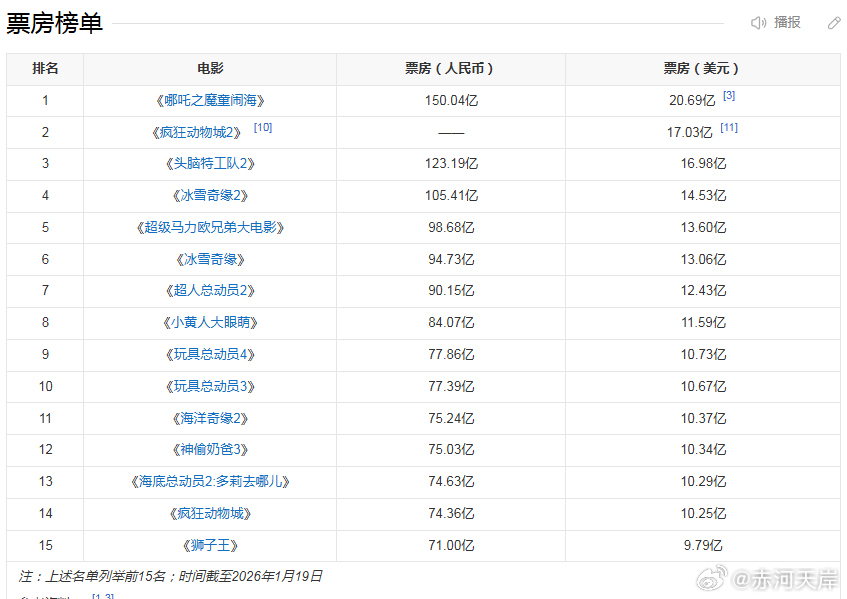Click citation [10] beside 疯狂动物城2
Image resolution: width=847 pixels, height=599 pixels.
(x=263, y=127)
